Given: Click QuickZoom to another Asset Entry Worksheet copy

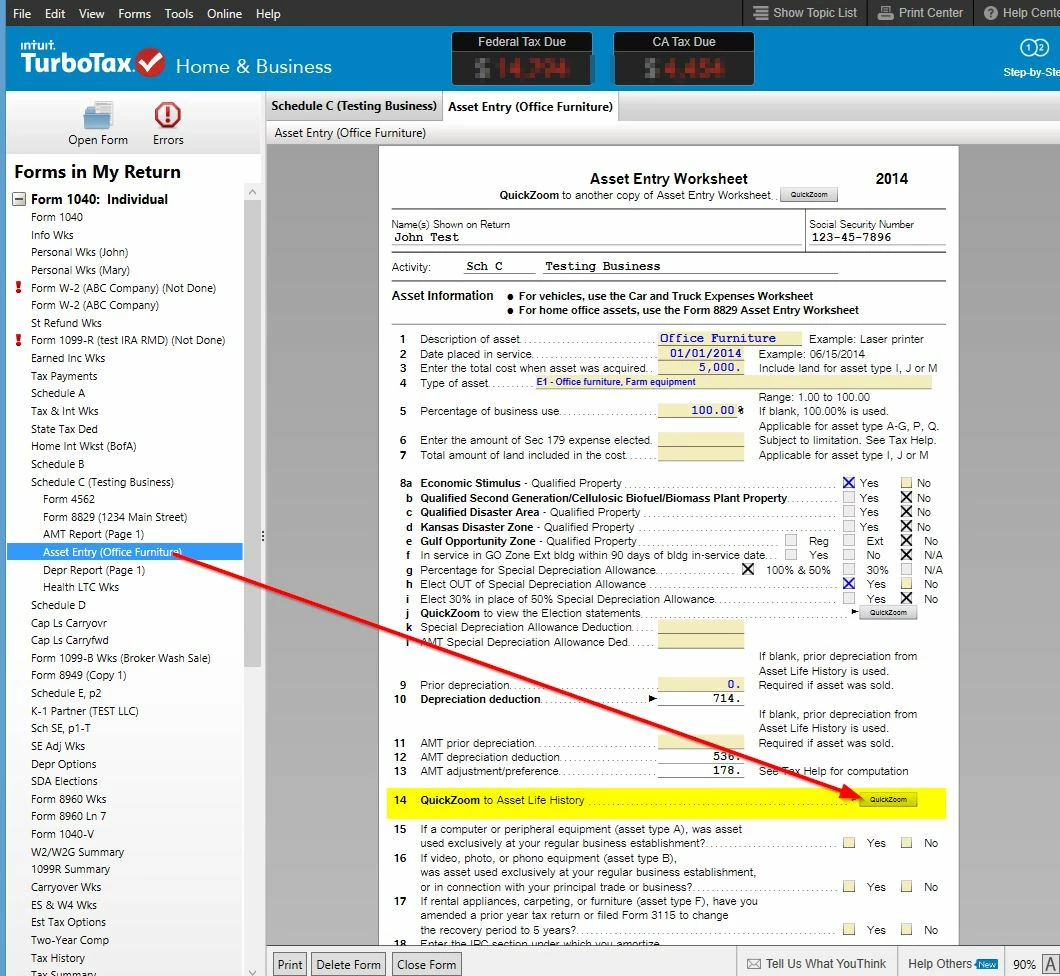Looking at the screenshot, I should click(809, 195).
